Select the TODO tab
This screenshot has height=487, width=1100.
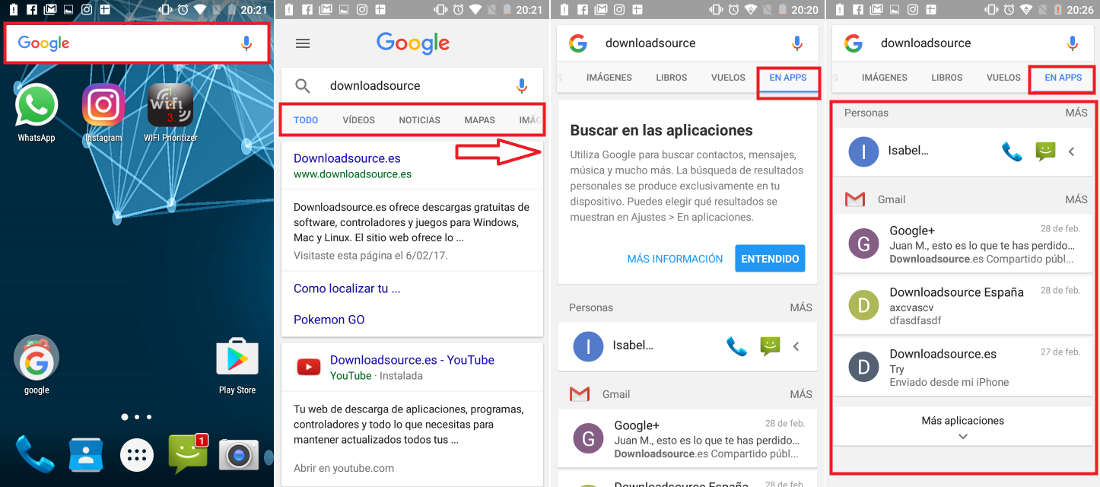click(306, 120)
